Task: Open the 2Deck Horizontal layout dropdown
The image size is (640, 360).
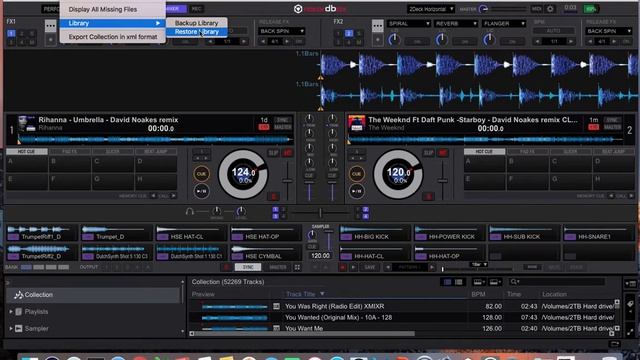Action: click(431, 9)
